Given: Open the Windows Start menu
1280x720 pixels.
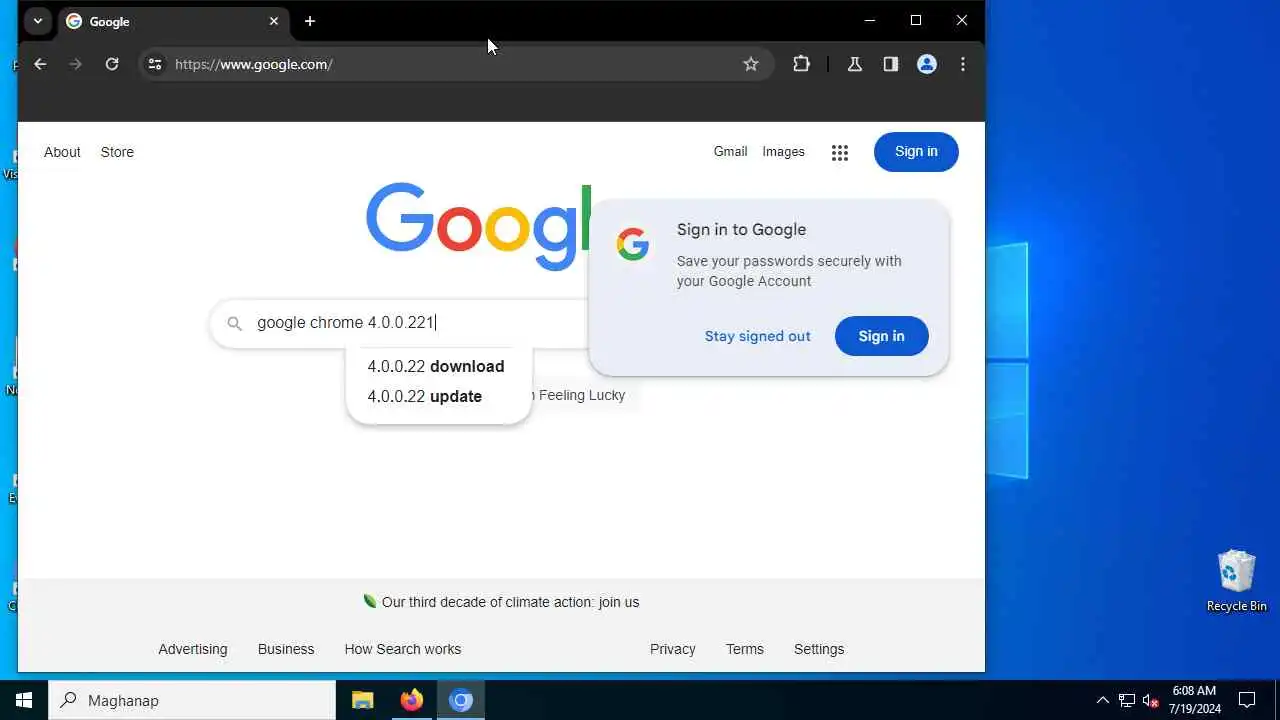Looking at the screenshot, I should (x=24, y=700).
